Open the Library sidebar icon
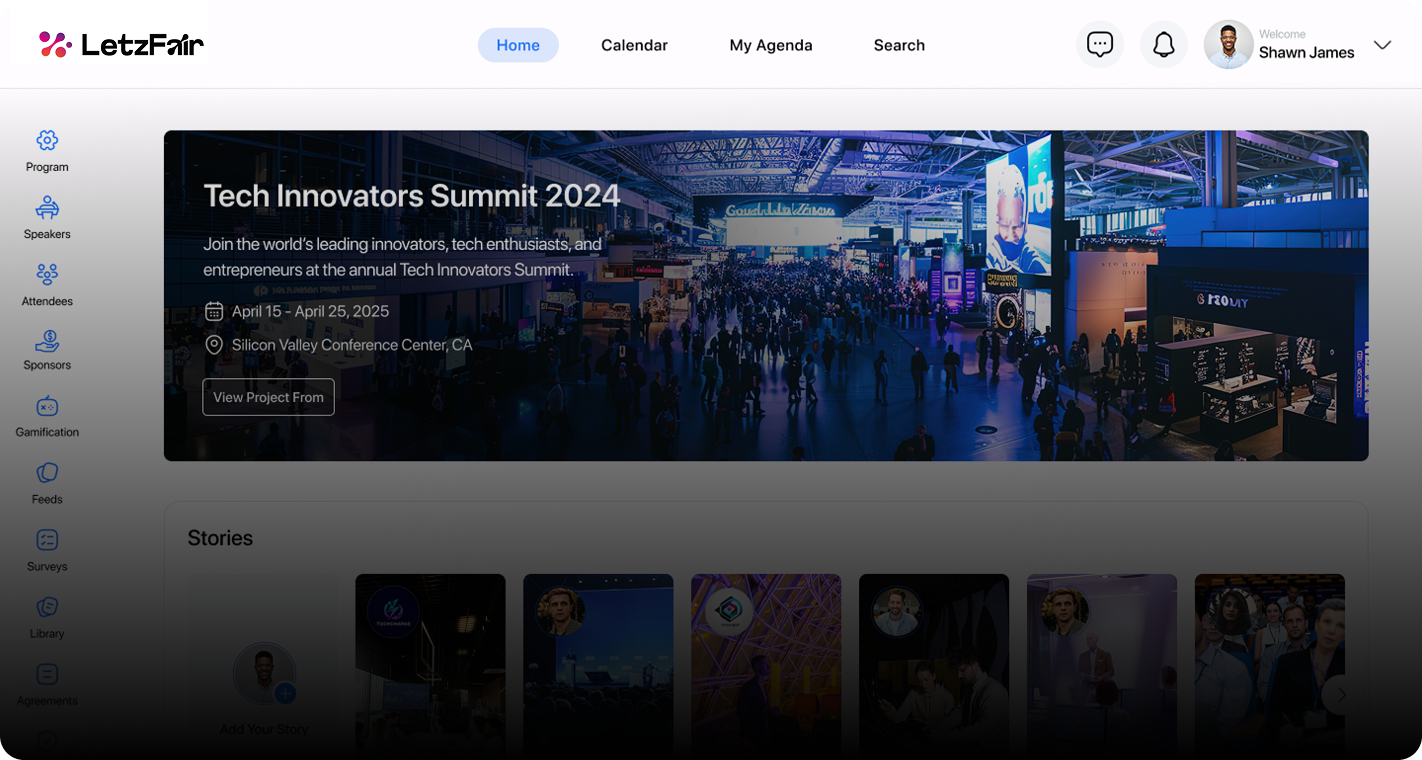Screen dimensions: 1422x760 pyautogui.click(x=47, y=607)
